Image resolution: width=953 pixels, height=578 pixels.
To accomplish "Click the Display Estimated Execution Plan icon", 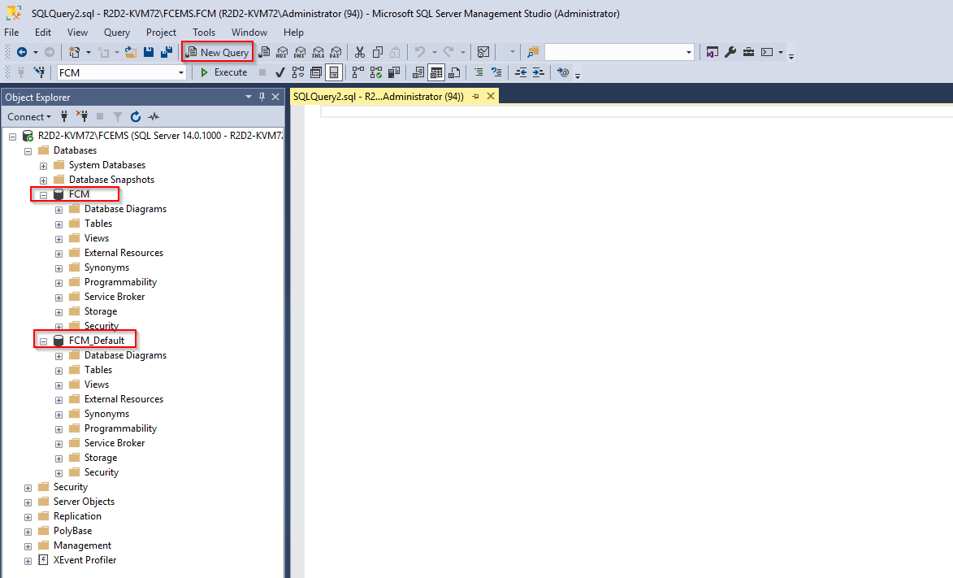I will [x=298, y=72].
